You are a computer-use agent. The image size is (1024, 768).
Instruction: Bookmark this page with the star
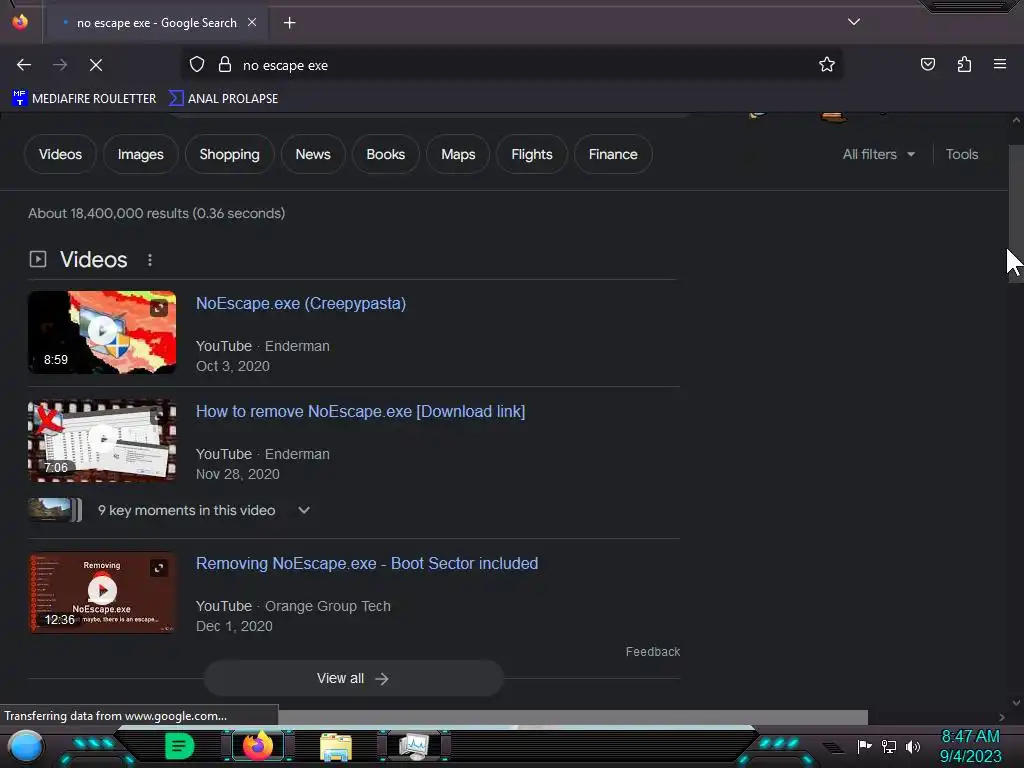coord(827,64)
